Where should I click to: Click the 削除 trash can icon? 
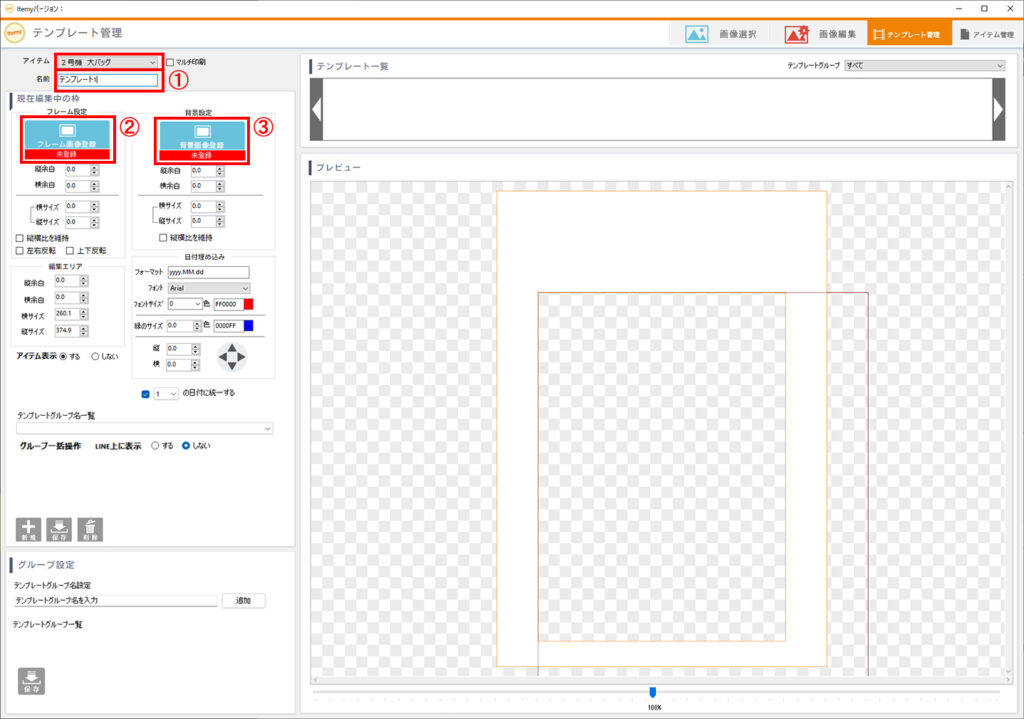click(x=90, y=529)
